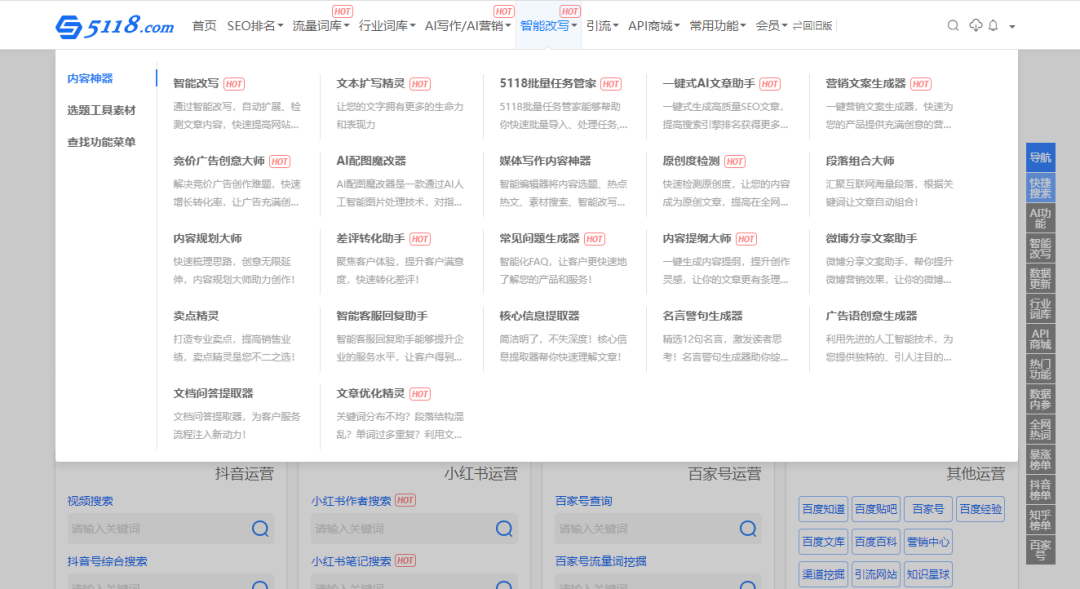Open the 智能客服回复助手 tool

point(382,316)
